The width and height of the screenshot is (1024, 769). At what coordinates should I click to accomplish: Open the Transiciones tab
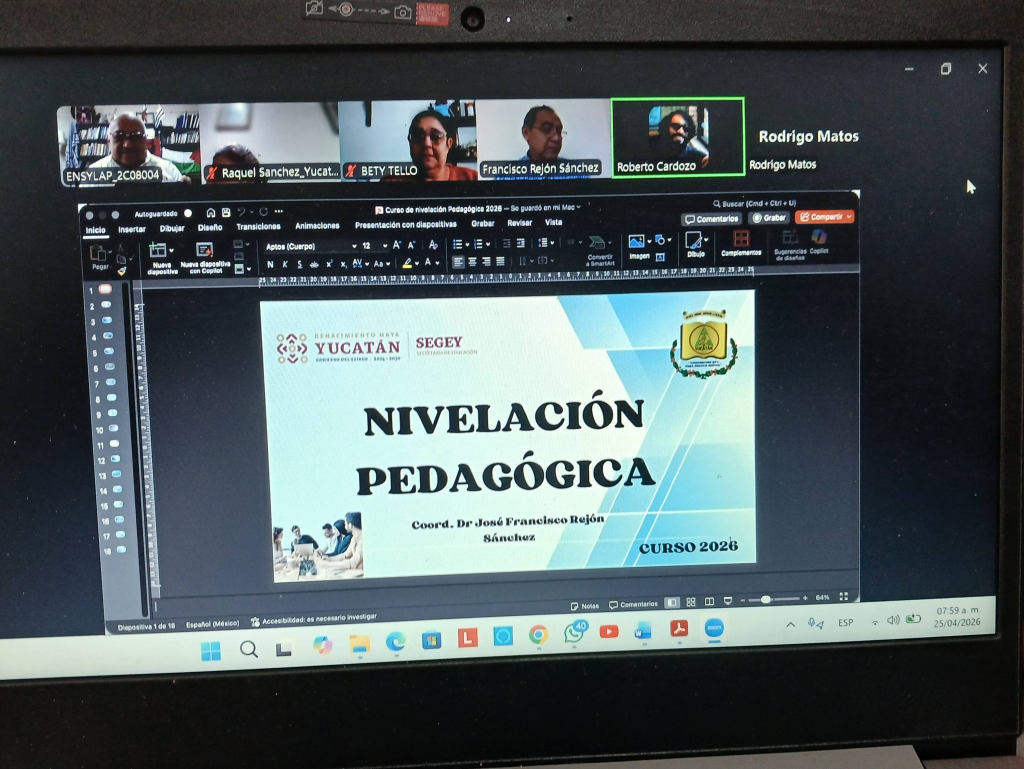tap(258, 227)
